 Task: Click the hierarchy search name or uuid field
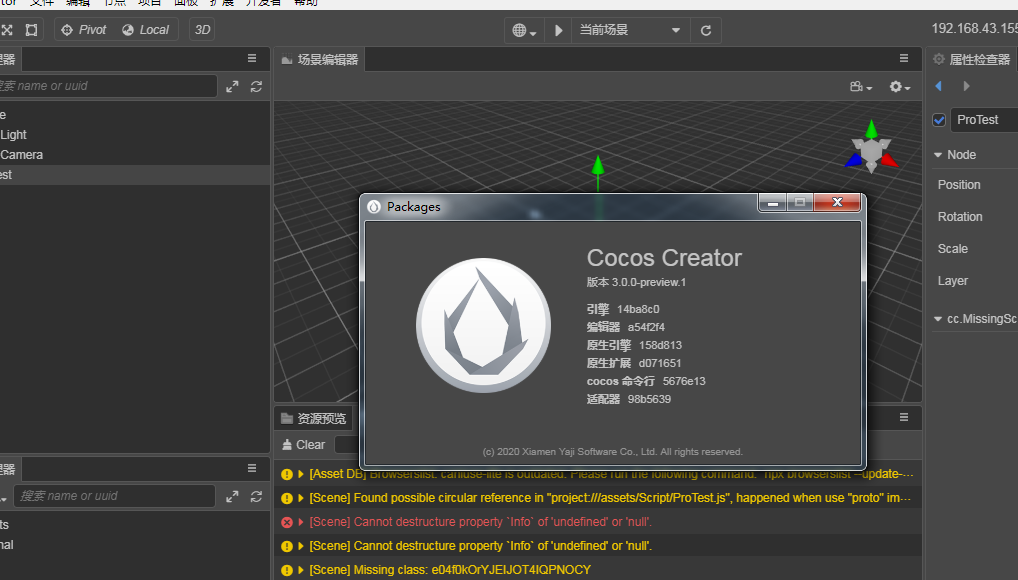tap(108, 86)
